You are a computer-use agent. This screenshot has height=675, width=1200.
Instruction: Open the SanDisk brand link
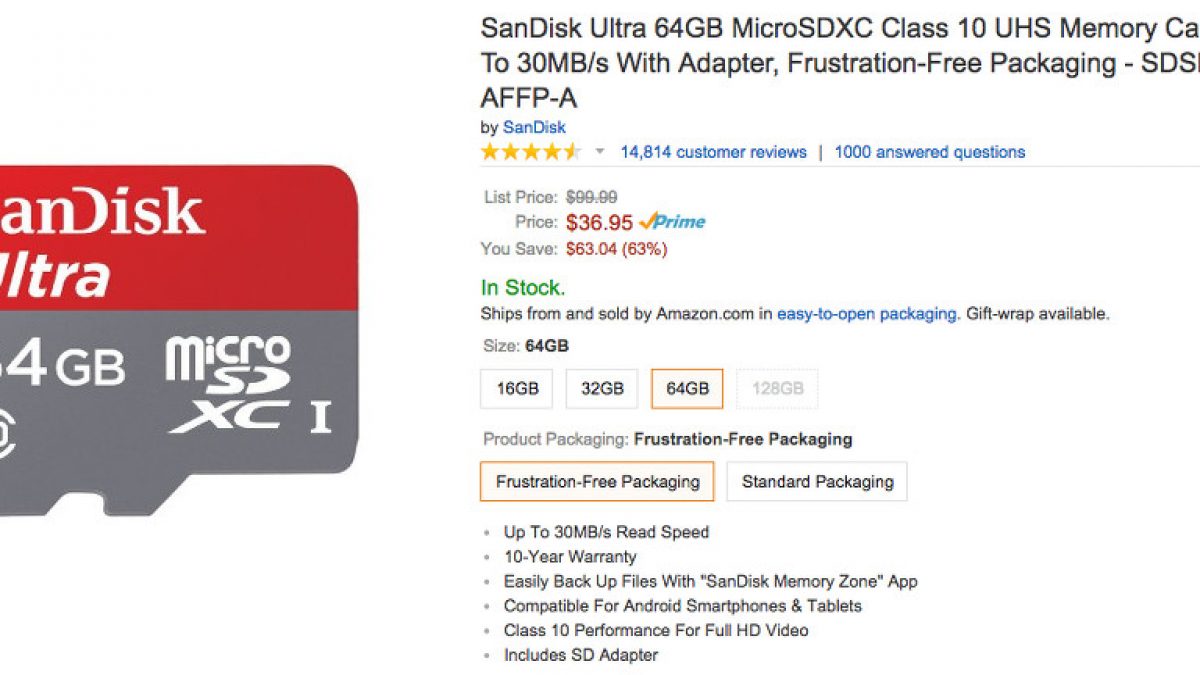point(534,127)
